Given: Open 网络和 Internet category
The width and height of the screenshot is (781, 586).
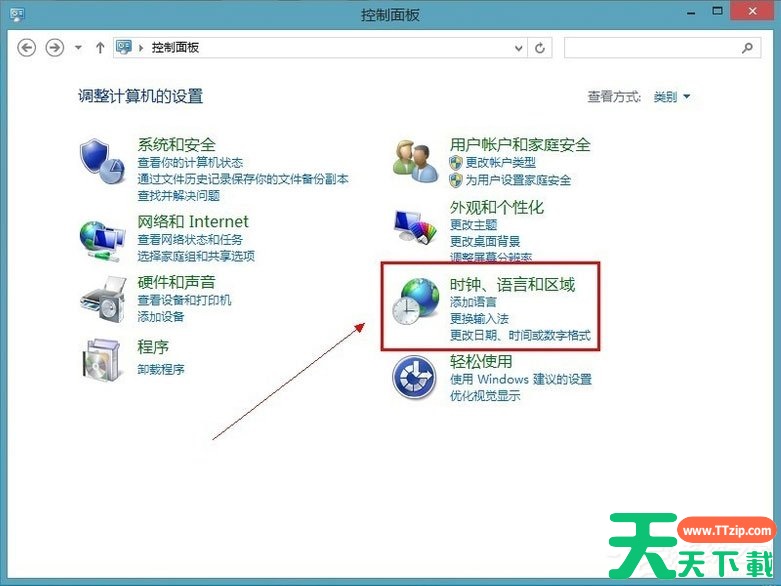Looking at the screenshot, I should coord(193,221).
